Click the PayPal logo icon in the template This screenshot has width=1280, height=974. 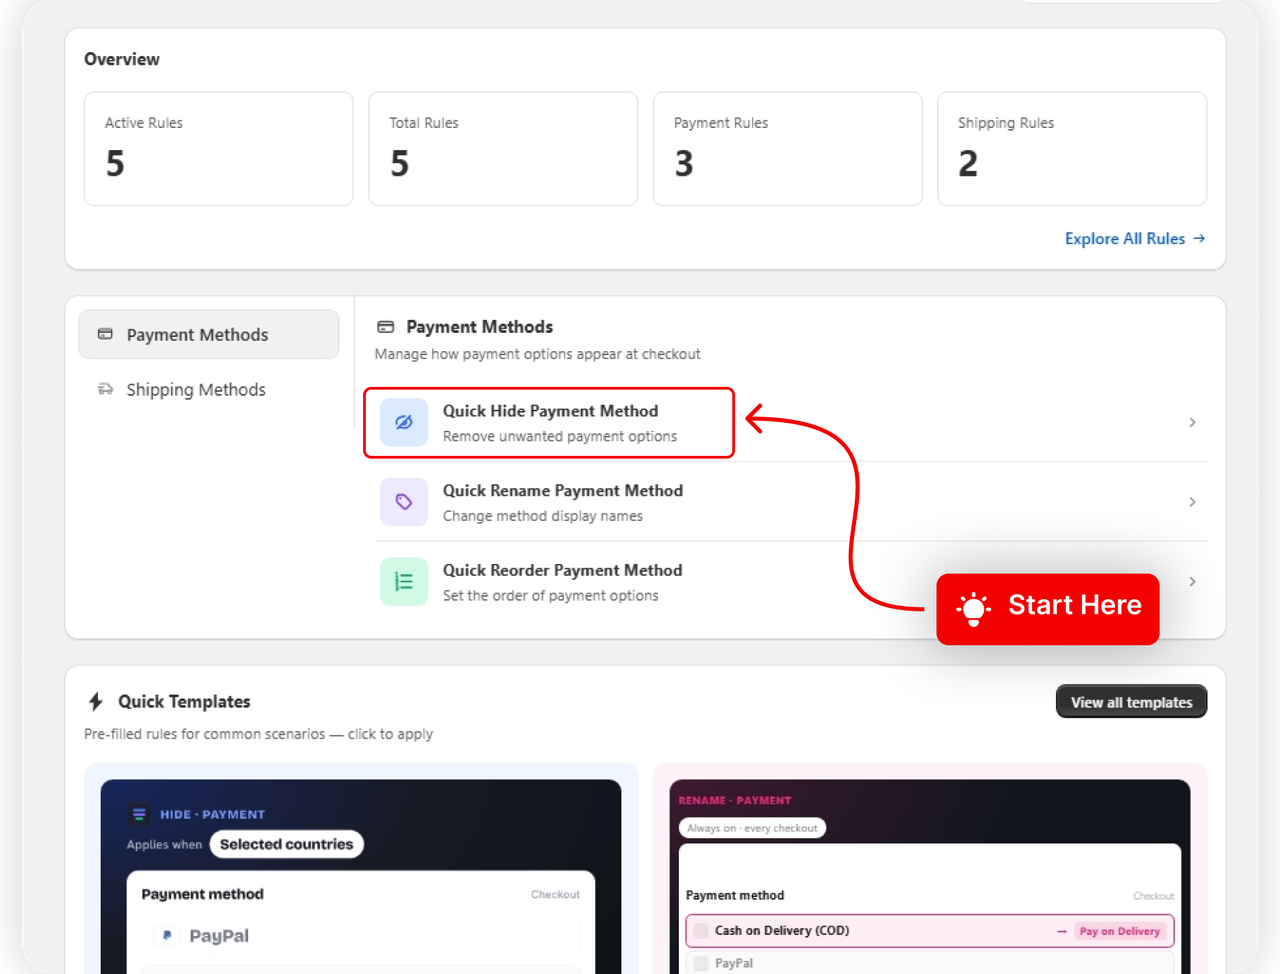(167, 936)
